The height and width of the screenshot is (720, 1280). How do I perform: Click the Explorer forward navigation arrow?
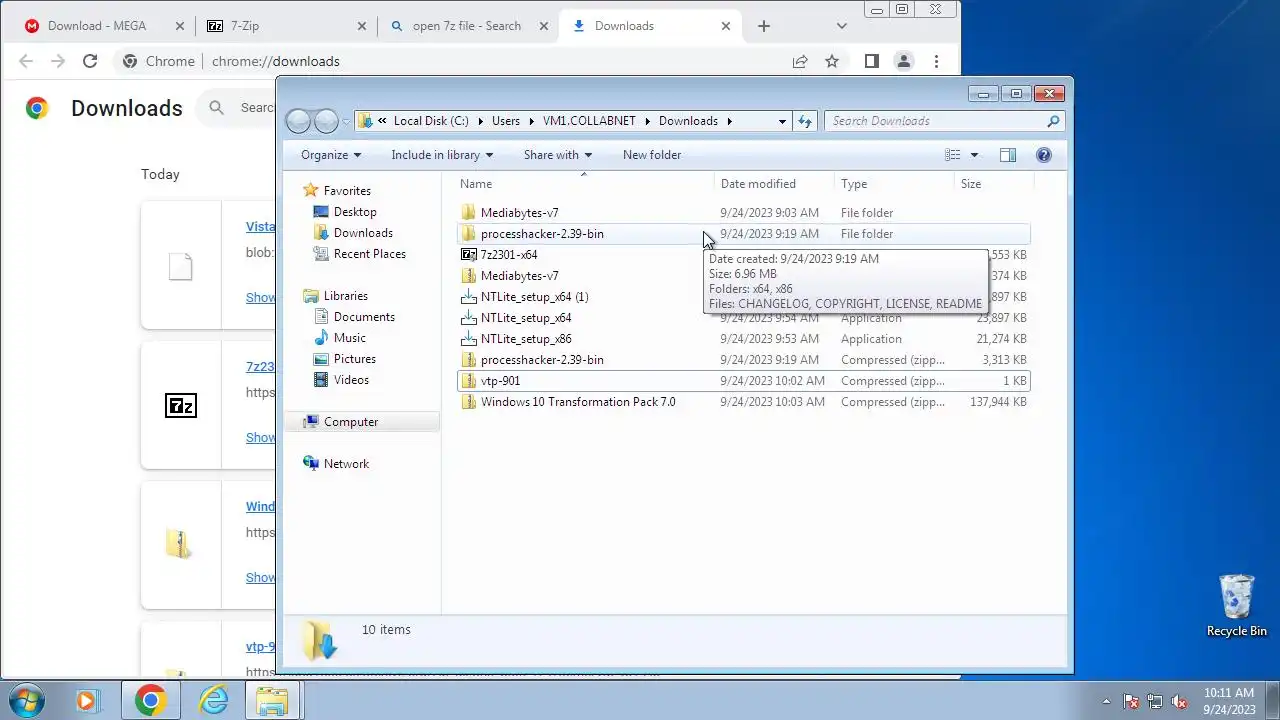coord(326,121)
